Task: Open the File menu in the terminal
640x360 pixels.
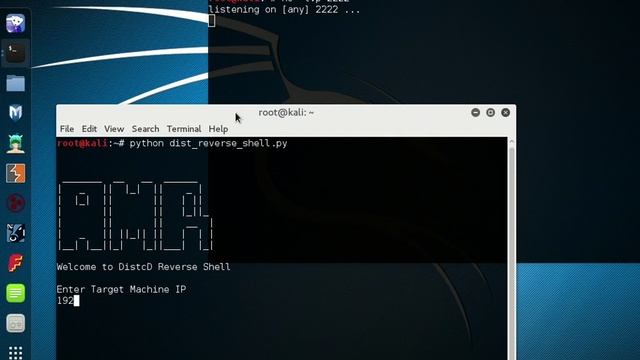Action: pyautogui.click(x=67, y=129)
